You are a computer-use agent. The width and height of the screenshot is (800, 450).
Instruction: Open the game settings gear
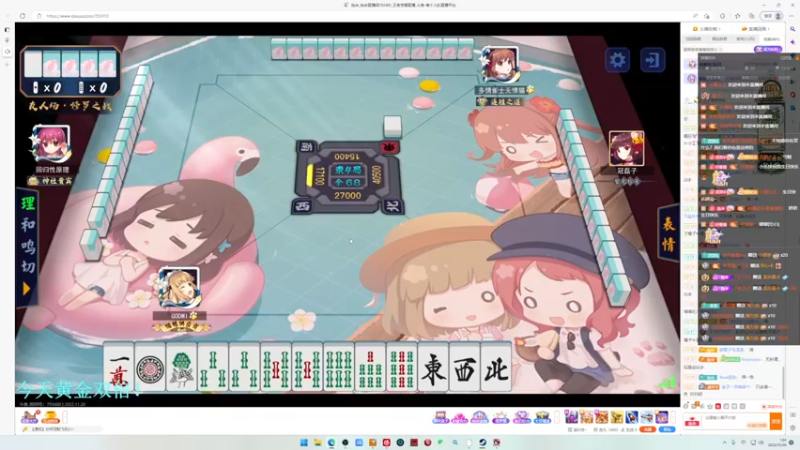617,60
